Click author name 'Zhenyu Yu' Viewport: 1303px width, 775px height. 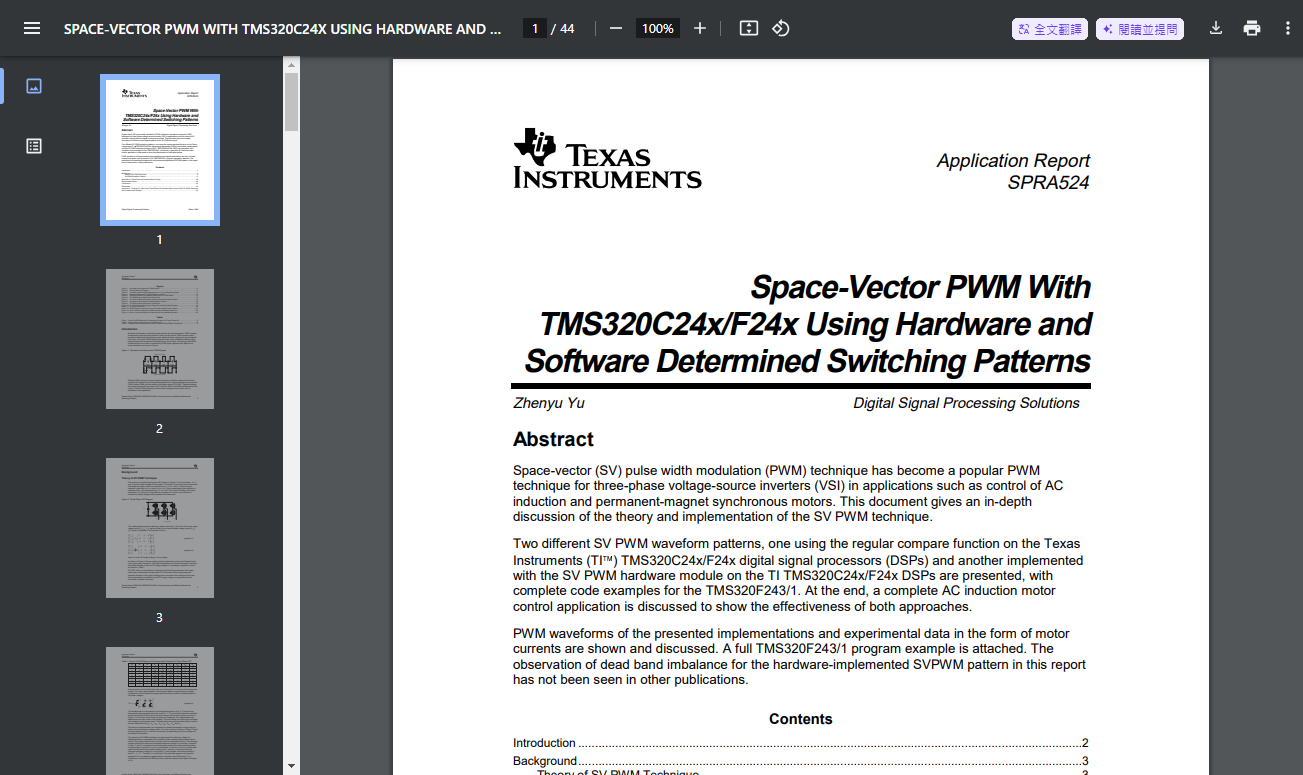coord(549,403)
